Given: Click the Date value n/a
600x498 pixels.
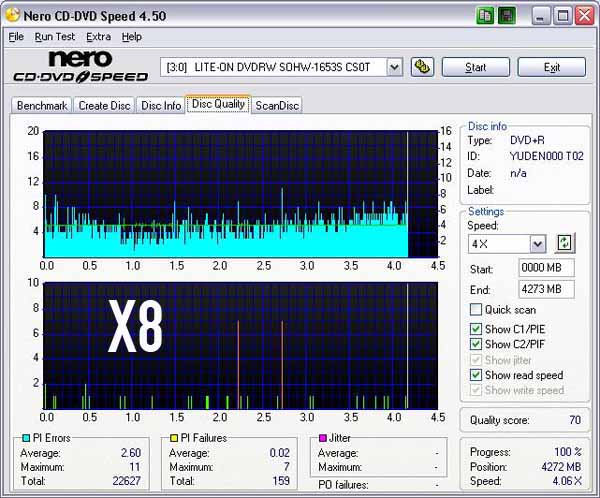Looking at the screenshot, I should (518, 173).
